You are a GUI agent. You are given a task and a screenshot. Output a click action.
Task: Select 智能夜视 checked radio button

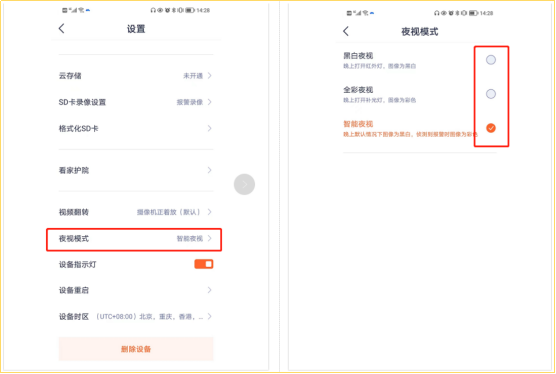(491, 128)
